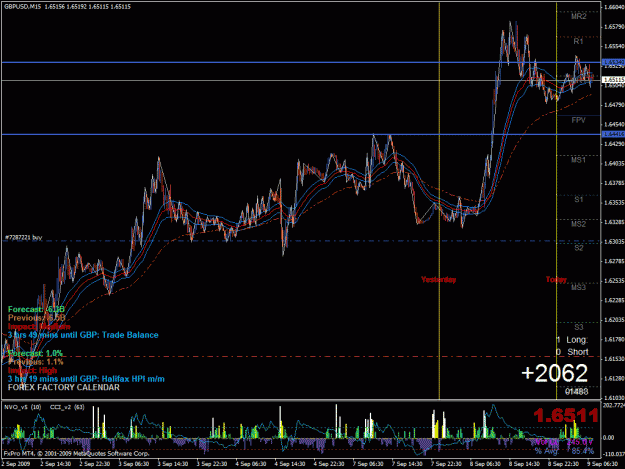
Task: Click the -110.037 indicator scale value
Action: tap(614, 454)
